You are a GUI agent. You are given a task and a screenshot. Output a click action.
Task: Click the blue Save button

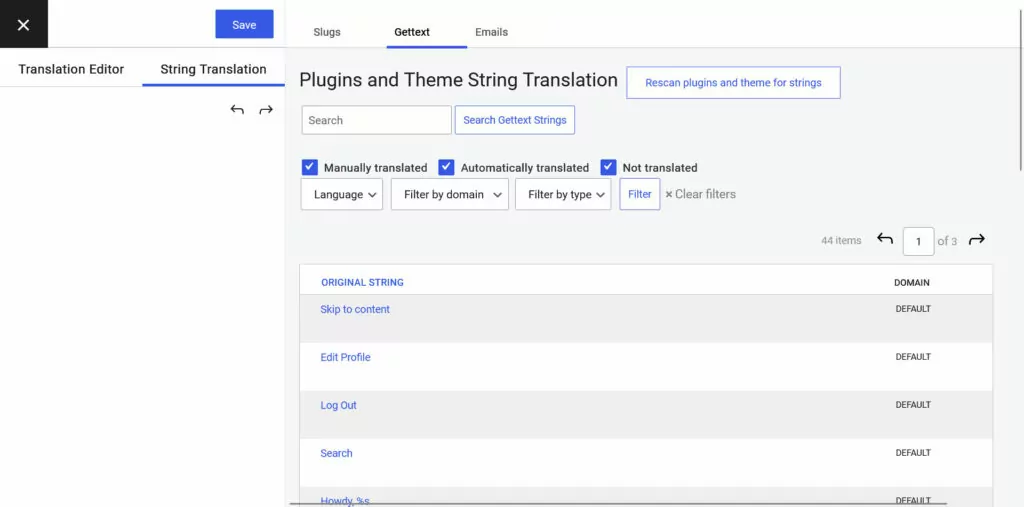click(x=244, y=24)
